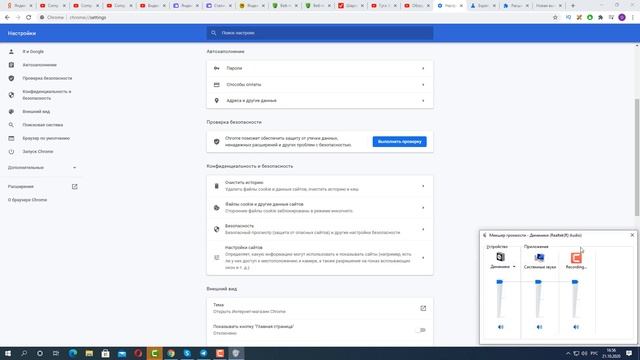The width and height of the screenshot is (640, 360).
Task: Open Chrome Web Store via Тема link icon
Action: coord(423,308)
